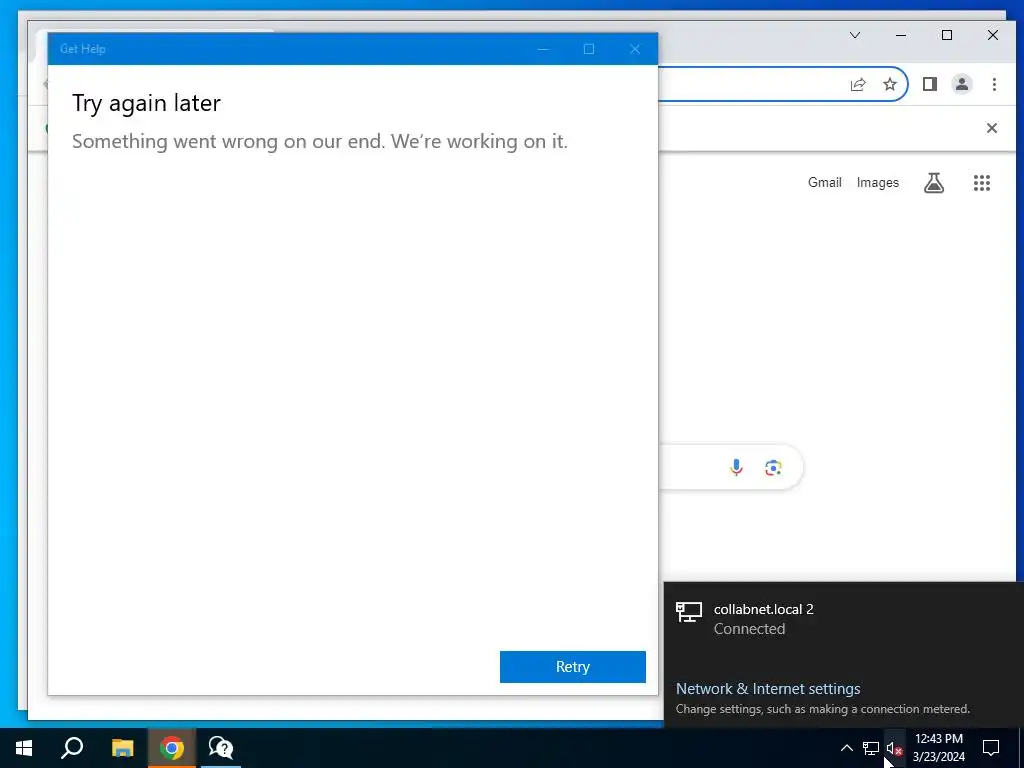Viewport: 1024px width, 768px height.
Task: Dismiss the Chrome notification bar
Action: click(991, 128)
